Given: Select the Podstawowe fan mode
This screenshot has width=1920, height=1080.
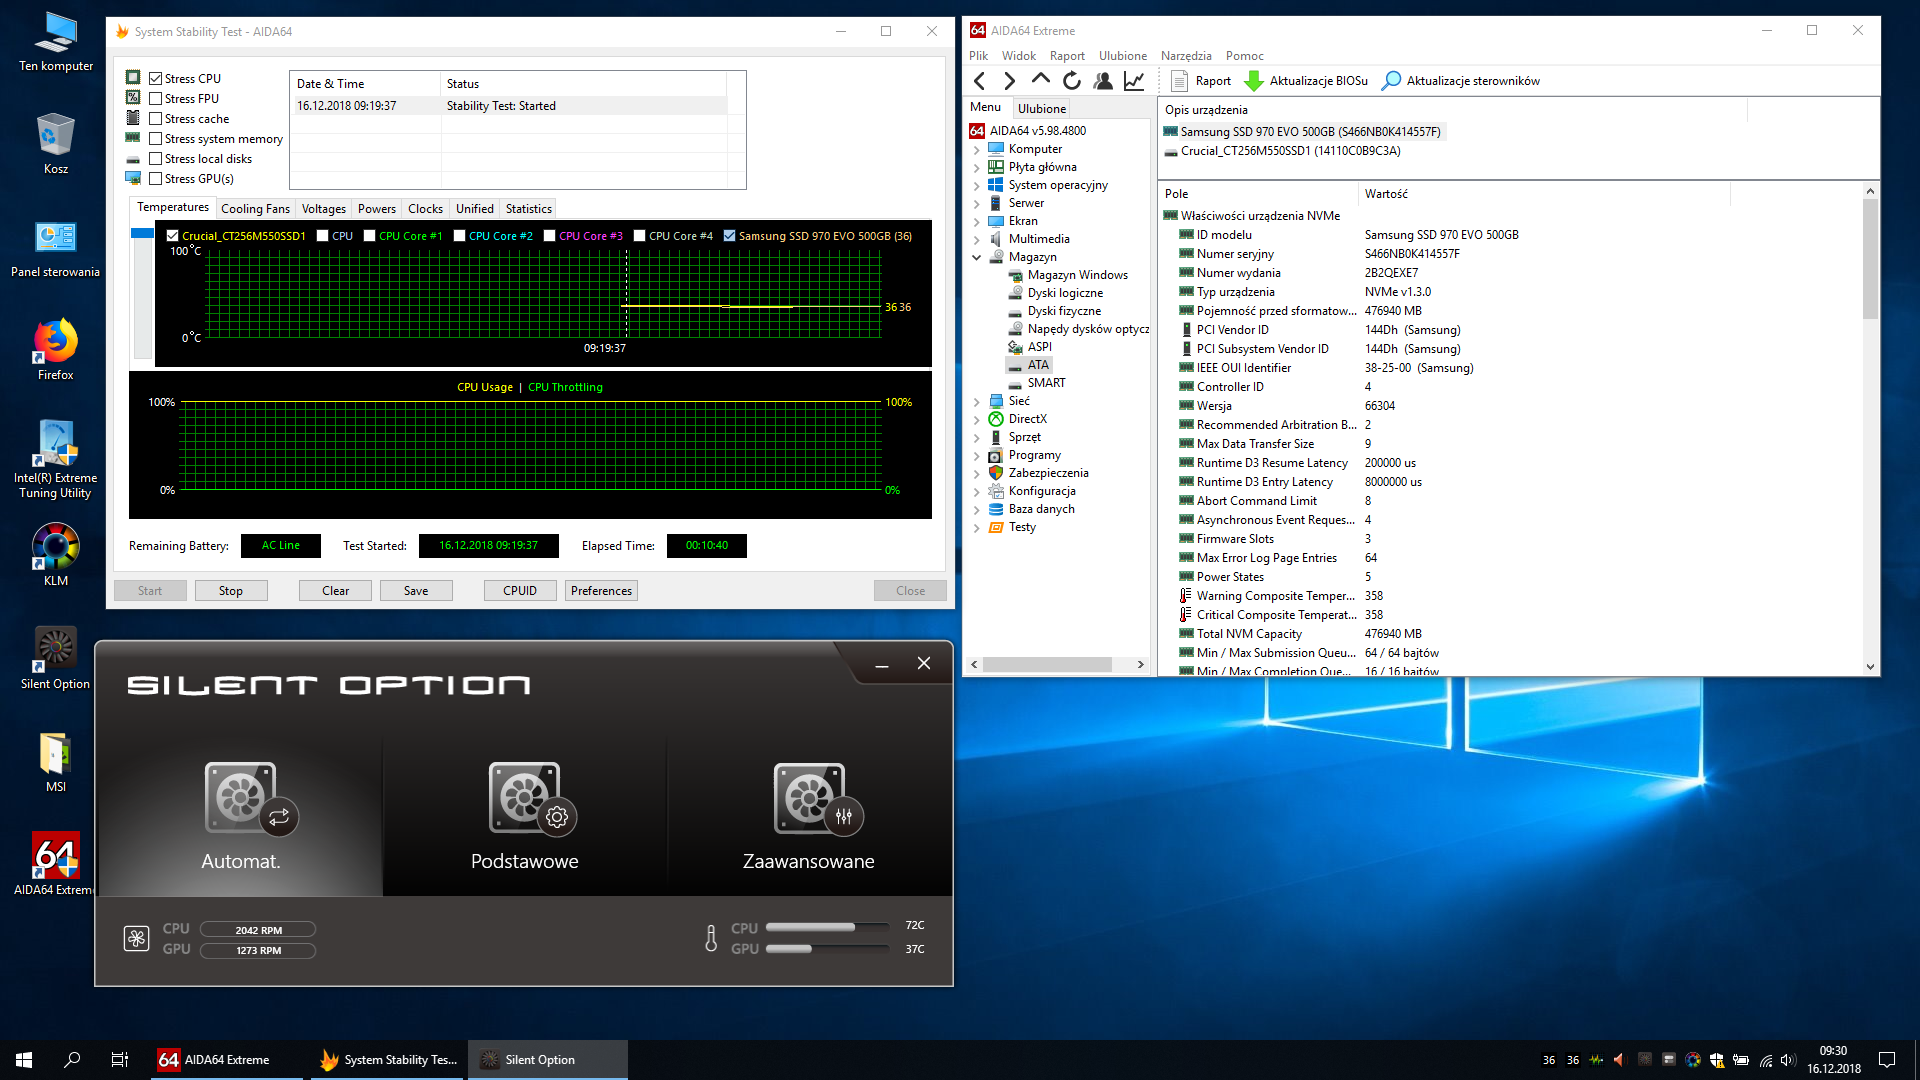Looking at the screenshot, I should 525,815.
